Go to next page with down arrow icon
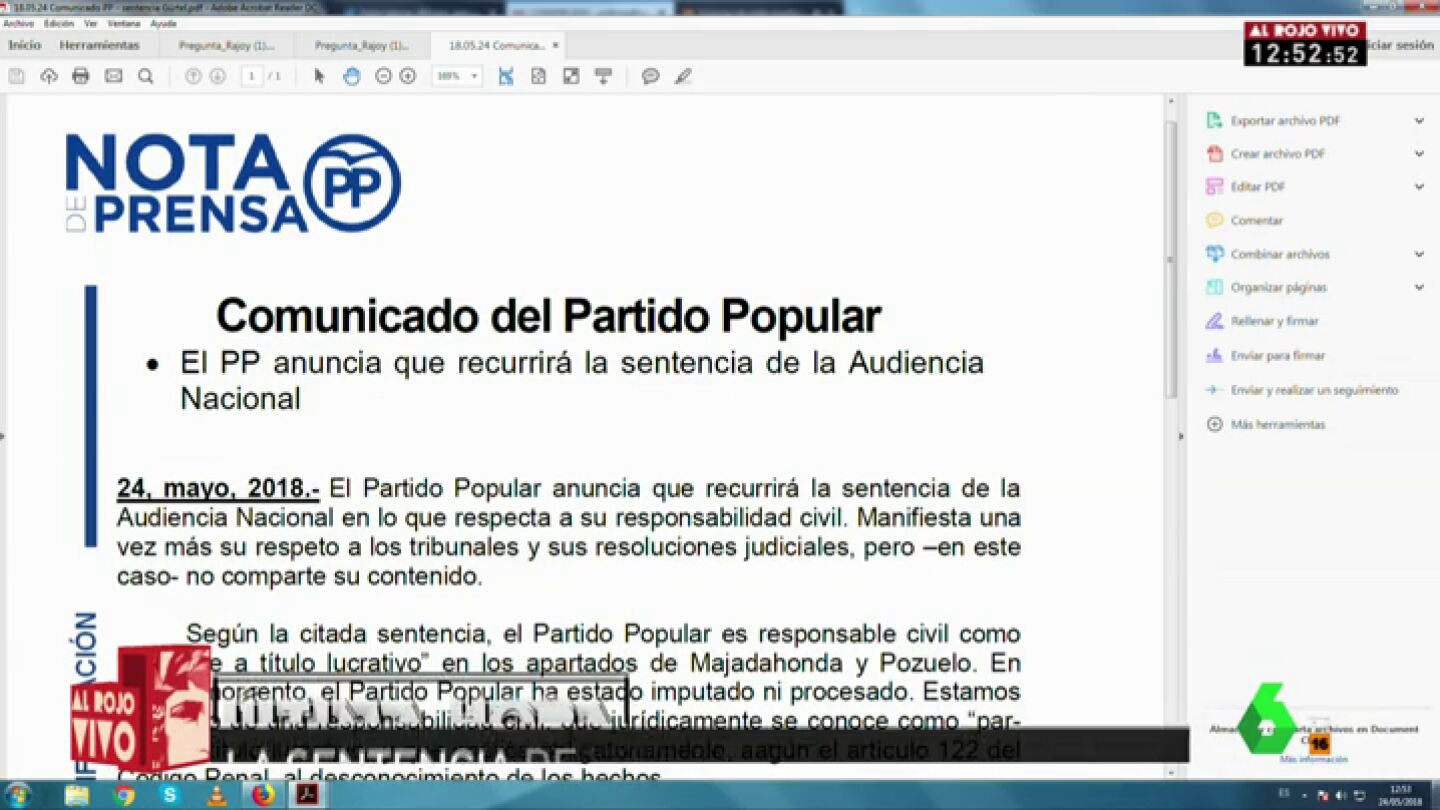Viewport: 1440px width, 810px height. [217, 76]
